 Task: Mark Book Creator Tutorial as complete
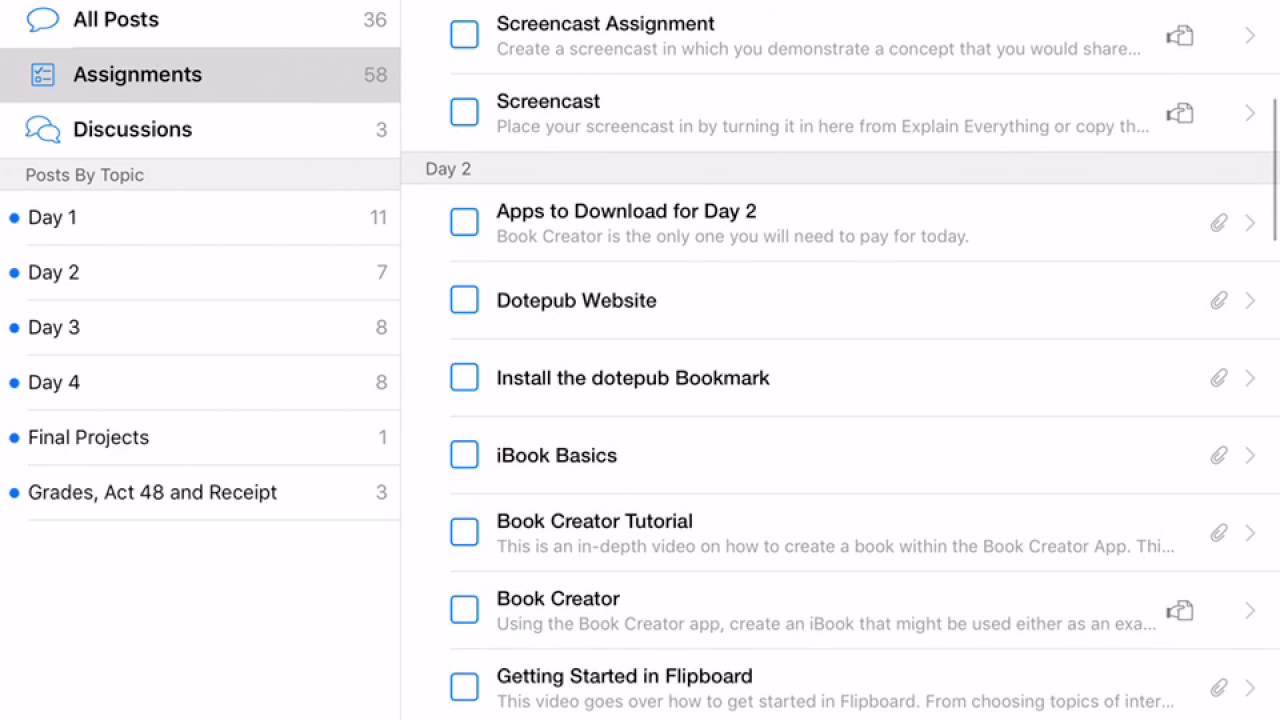464,532
